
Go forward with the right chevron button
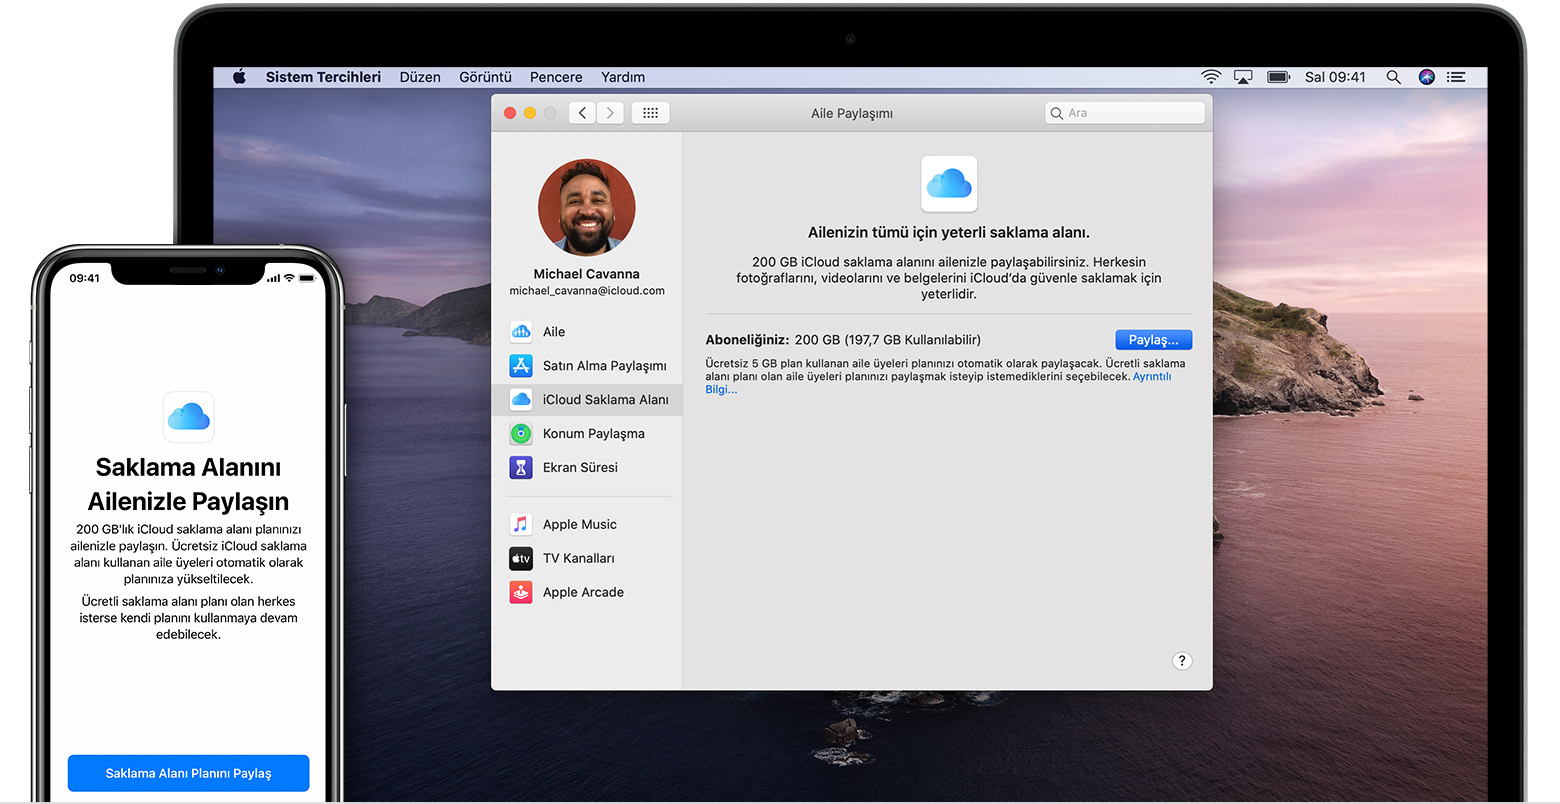pyautogui.click(x=611, y=113)
